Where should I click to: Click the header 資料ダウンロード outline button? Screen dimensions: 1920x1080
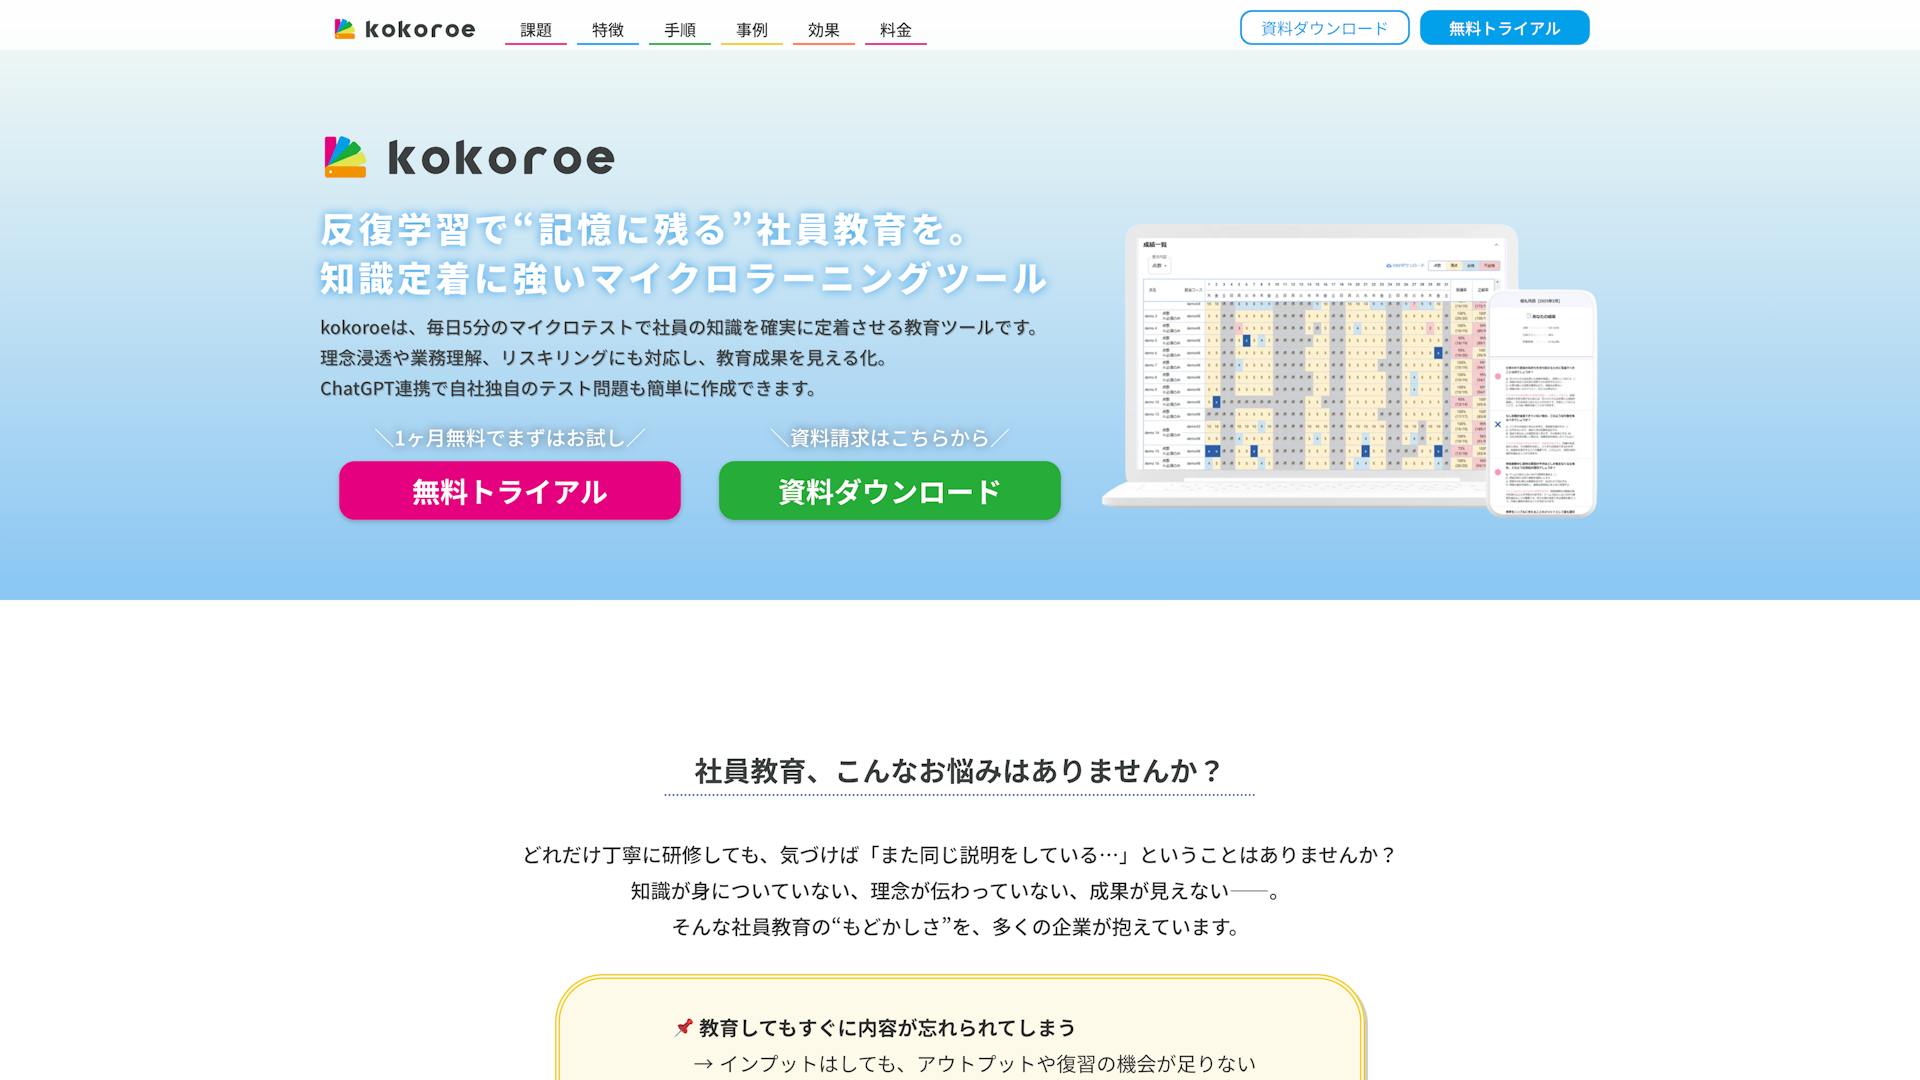1325,28
